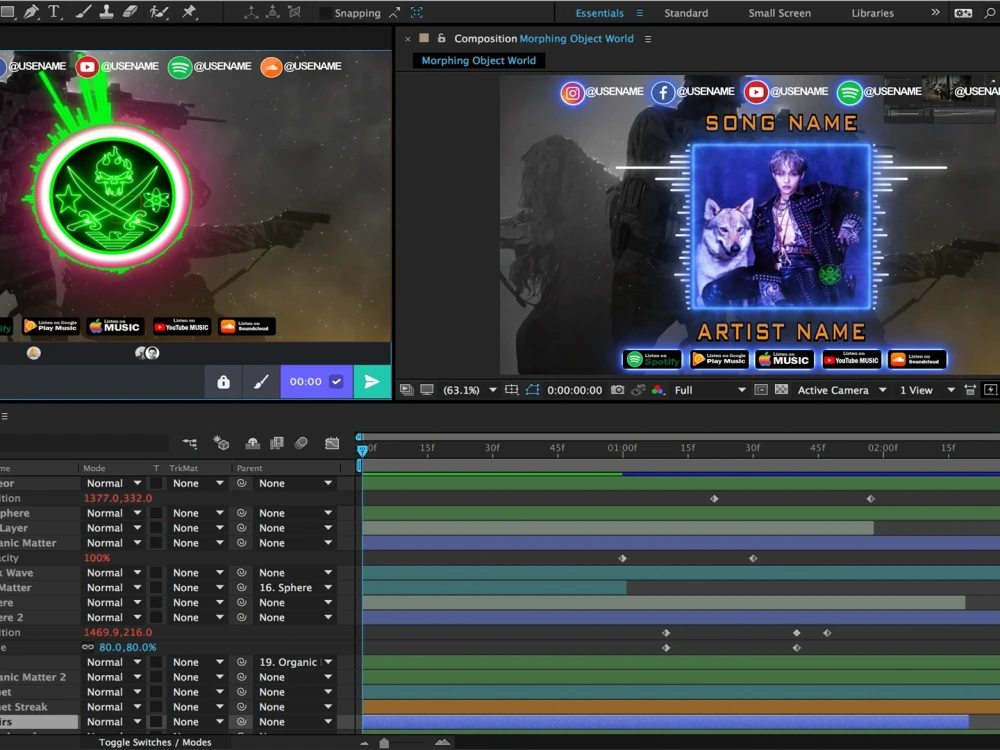Select the Puppet Pin tool
The width and height of the screenshot is (1000, 750).
pyautogui.click(x=189, y=11)
